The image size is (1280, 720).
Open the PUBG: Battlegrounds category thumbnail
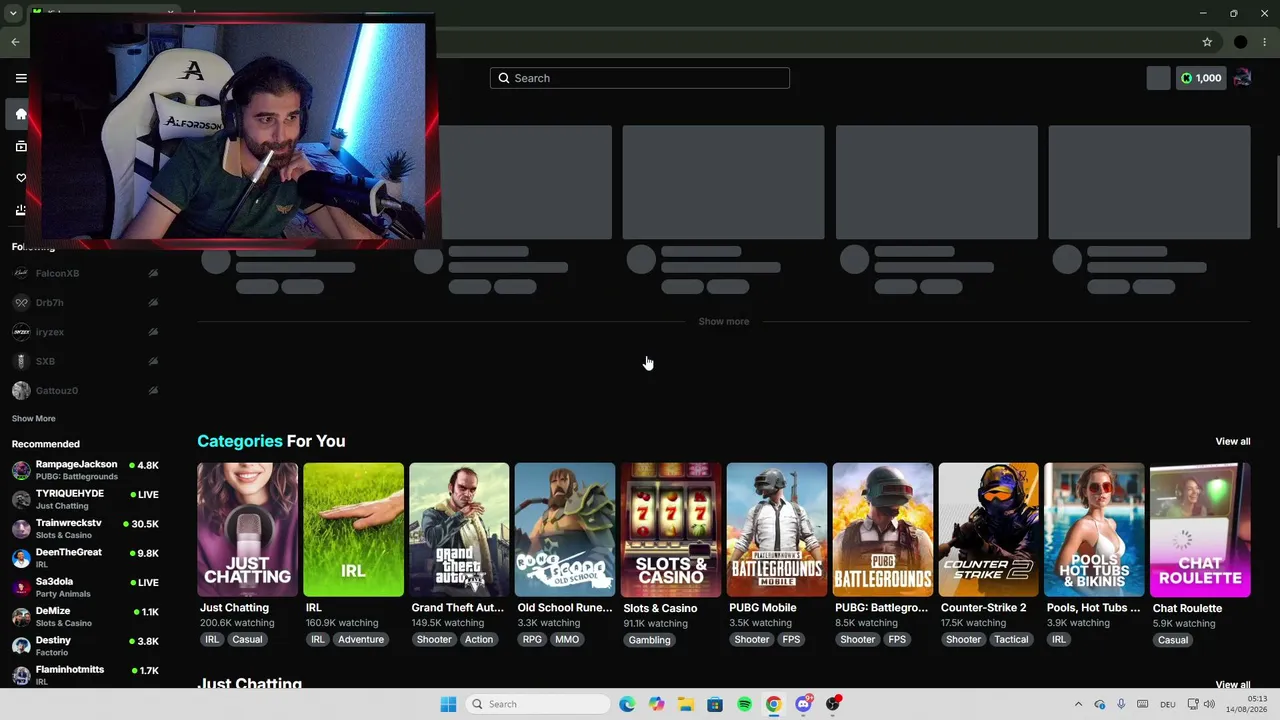coord(883,530)
